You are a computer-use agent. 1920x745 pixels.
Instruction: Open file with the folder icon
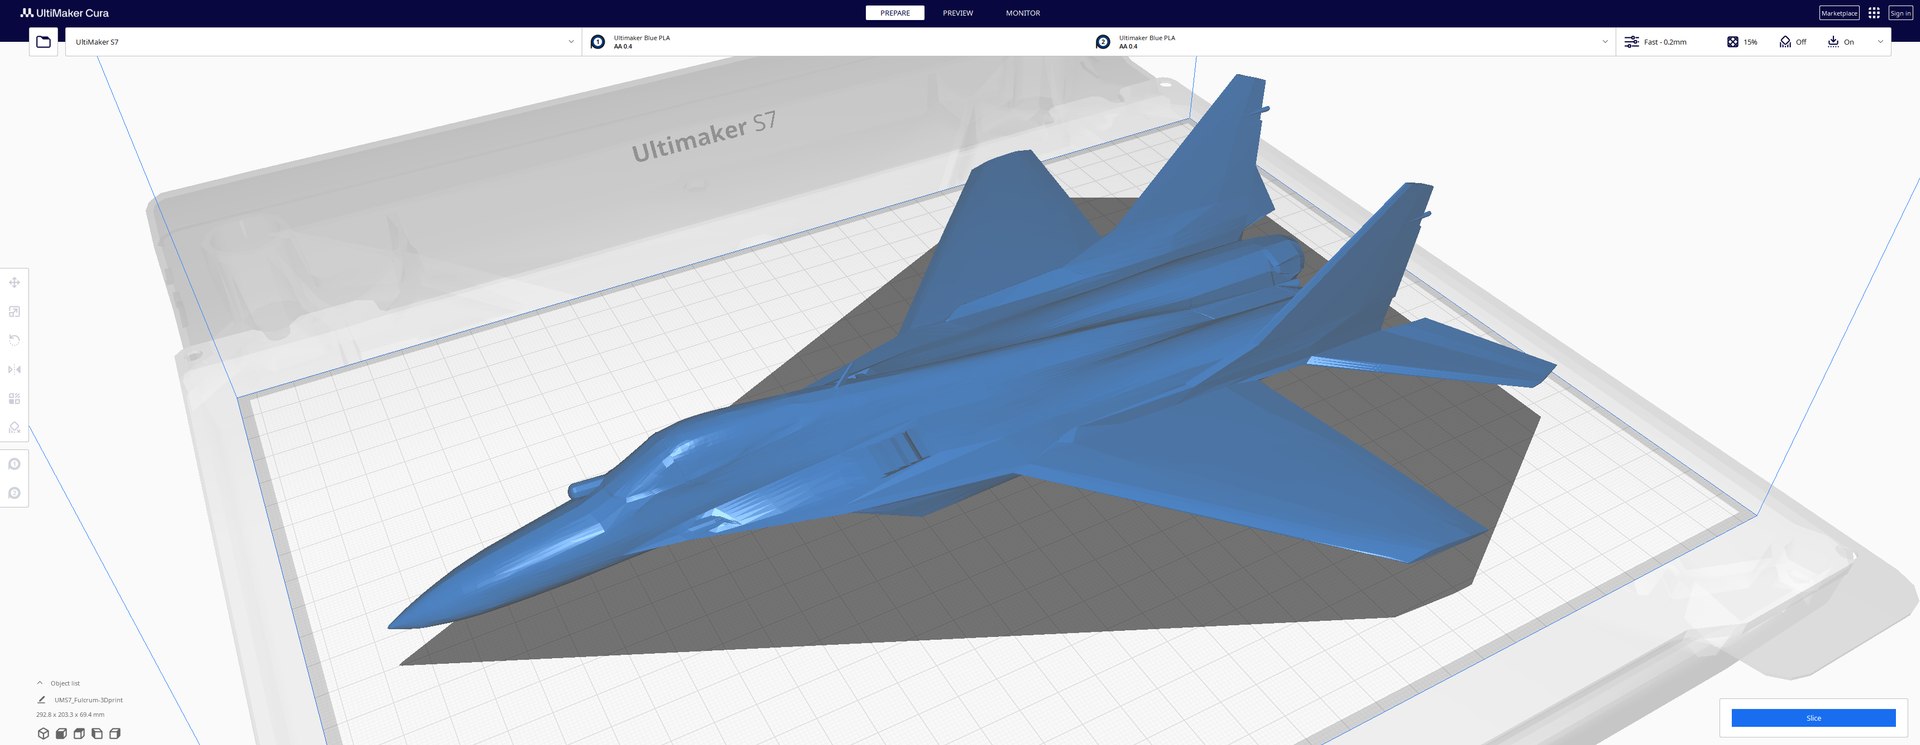coord(43,42)
